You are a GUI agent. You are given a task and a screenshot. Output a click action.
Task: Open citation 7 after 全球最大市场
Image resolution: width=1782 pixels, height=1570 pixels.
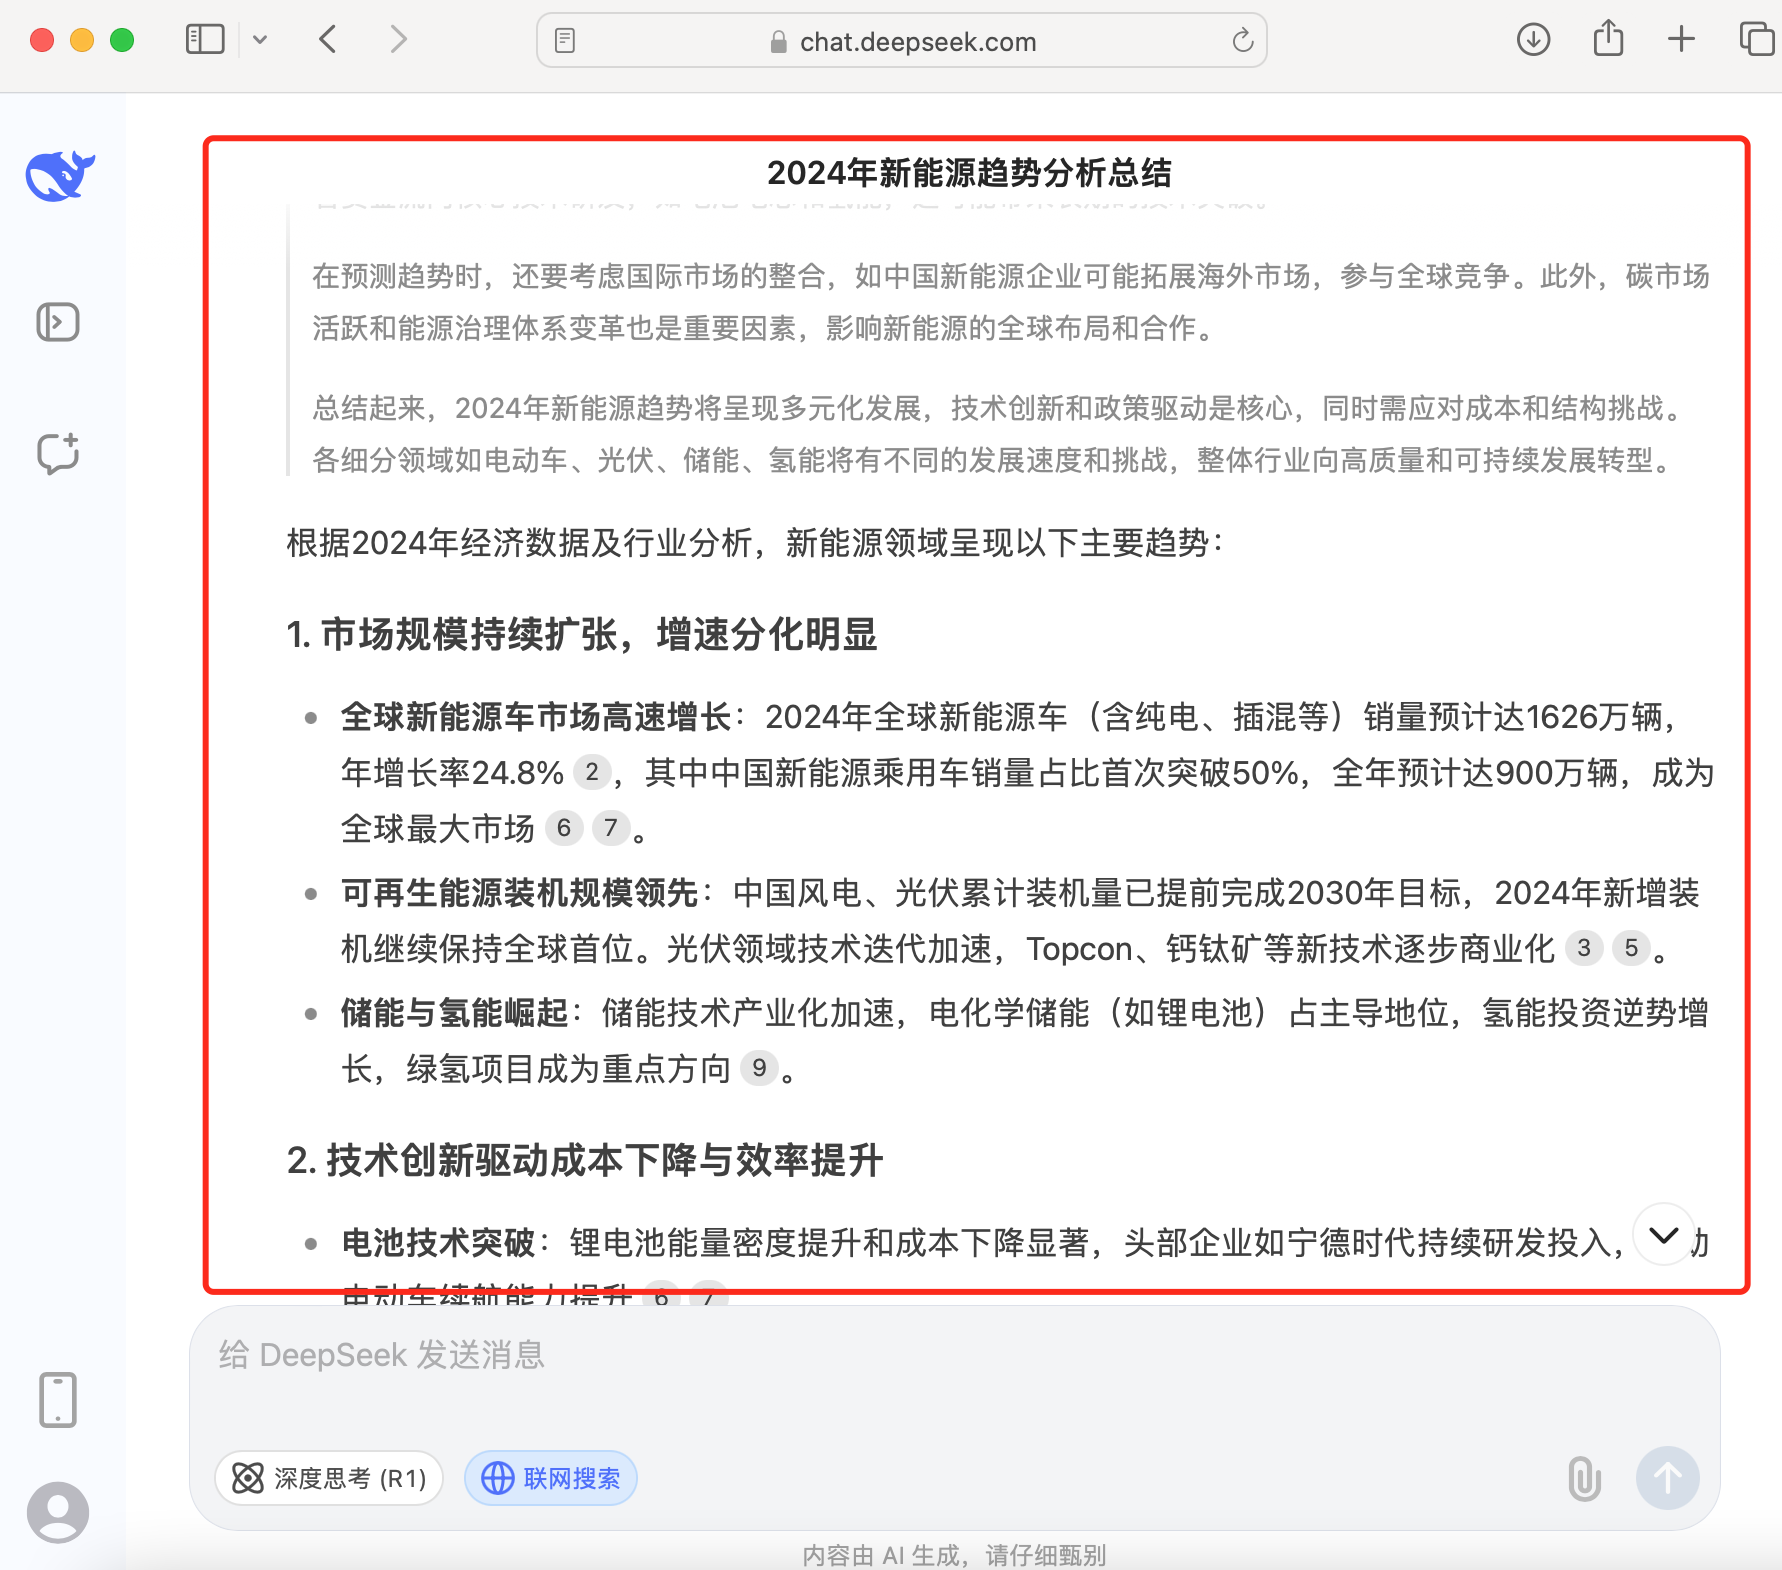tap(611, 828)
